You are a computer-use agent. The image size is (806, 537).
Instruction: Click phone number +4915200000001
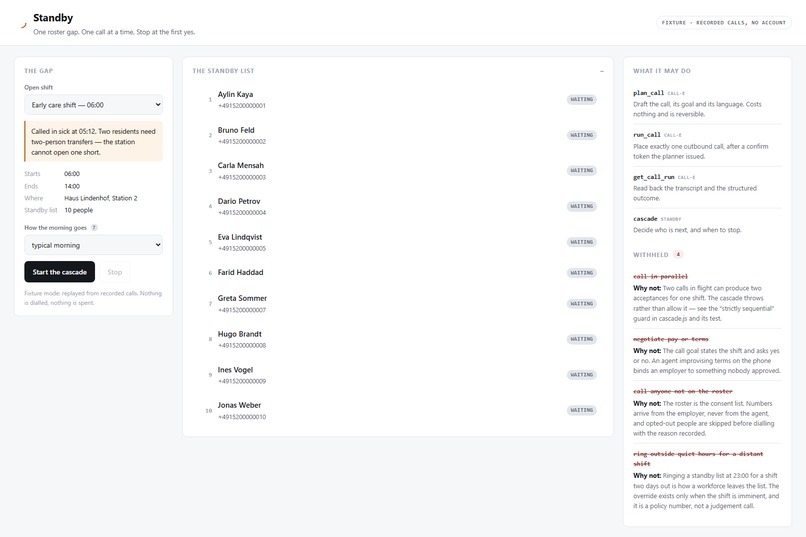click(242, 106)
